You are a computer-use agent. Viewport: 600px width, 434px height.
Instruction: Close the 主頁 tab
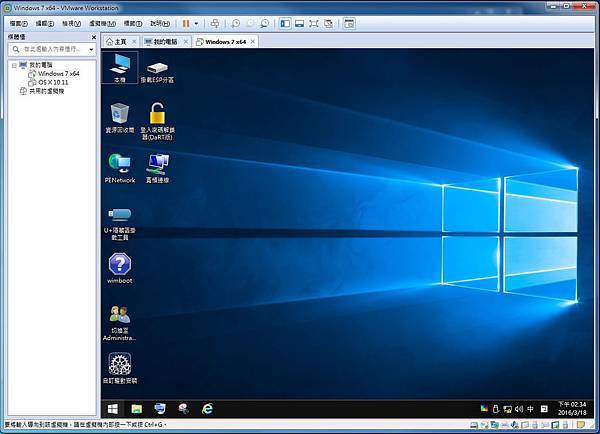(x=134, y=41)
